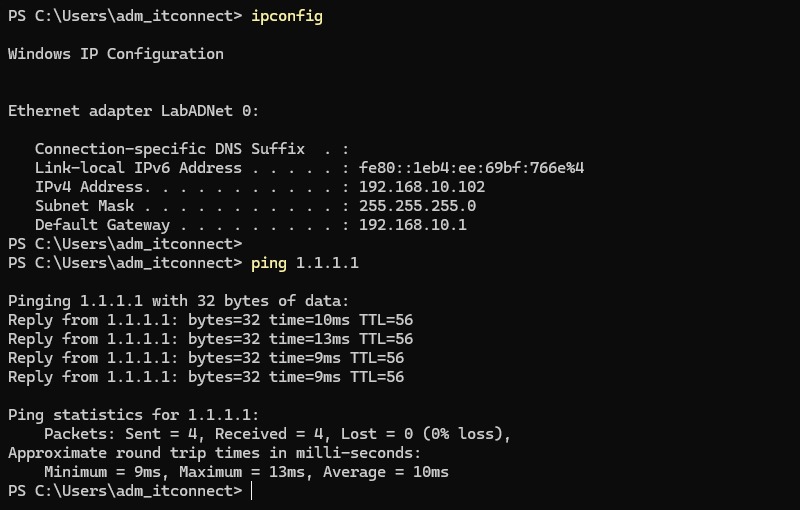Select the Ethernet adapter LabADNet 0 line
The height and width of the screenshot is (510, 800).
pos(133,111)
